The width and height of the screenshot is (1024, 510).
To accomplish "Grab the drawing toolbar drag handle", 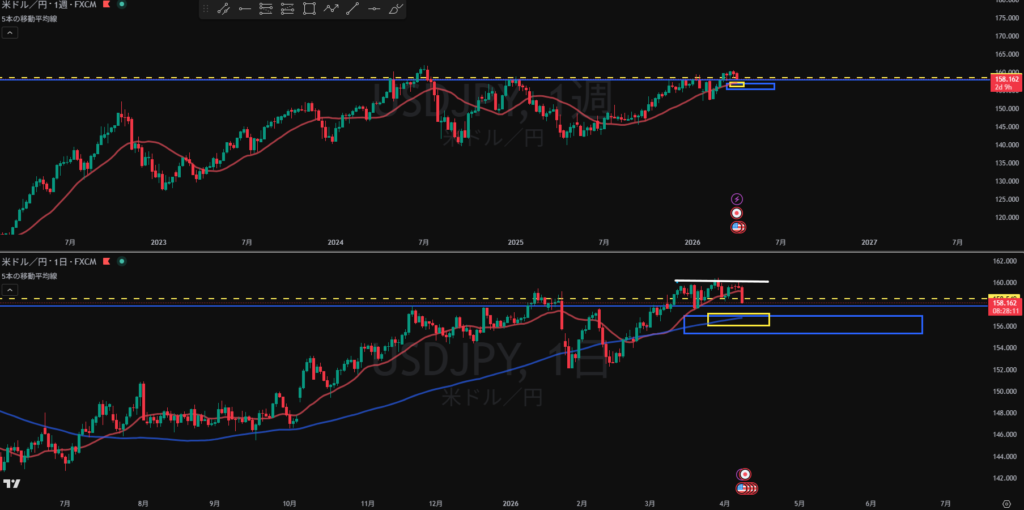I will 205,9.
